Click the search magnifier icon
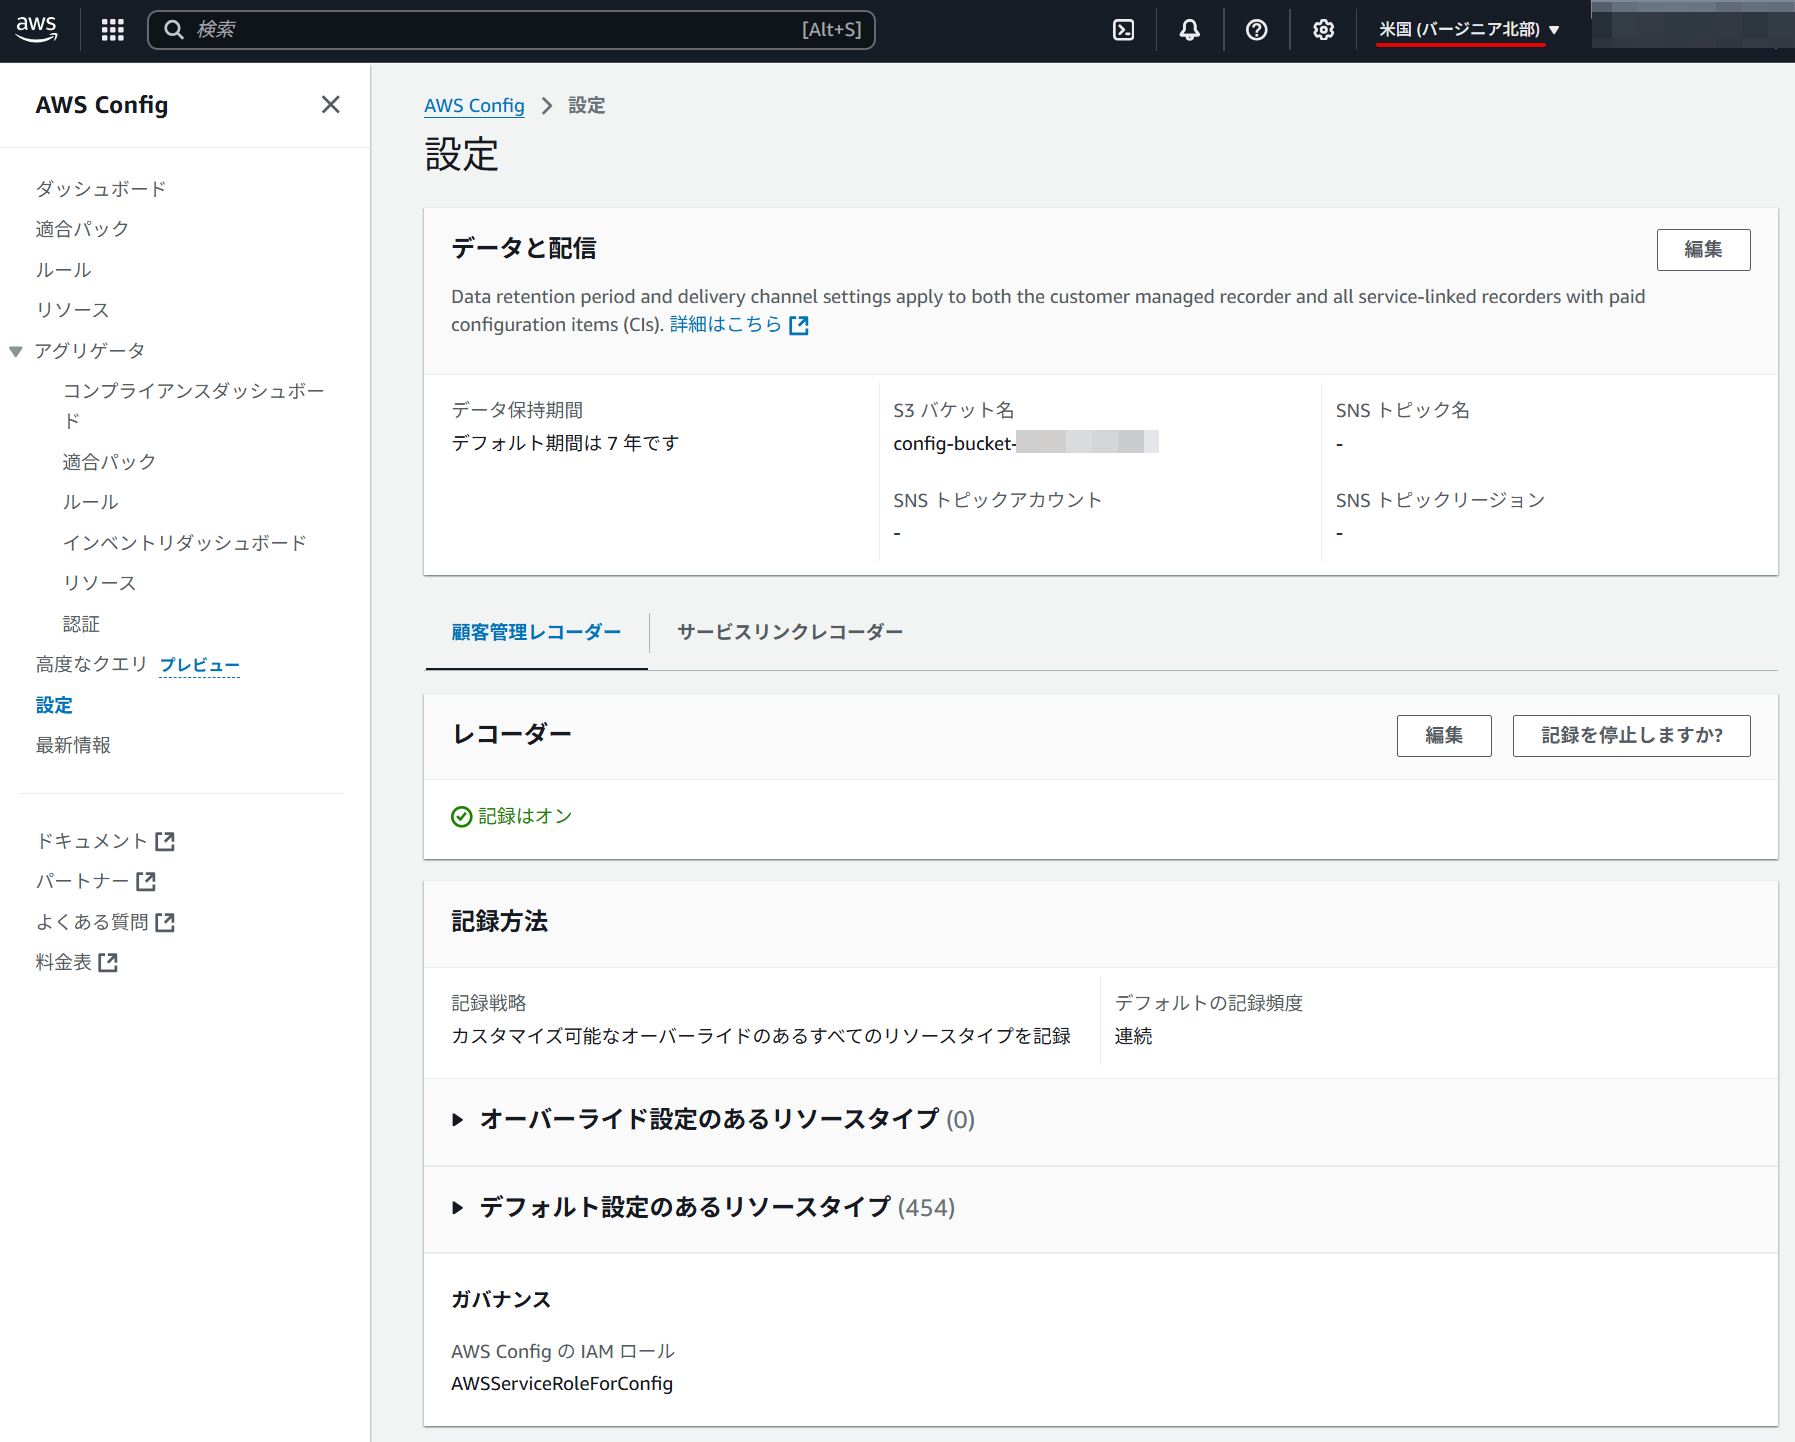 coord(174,30)
